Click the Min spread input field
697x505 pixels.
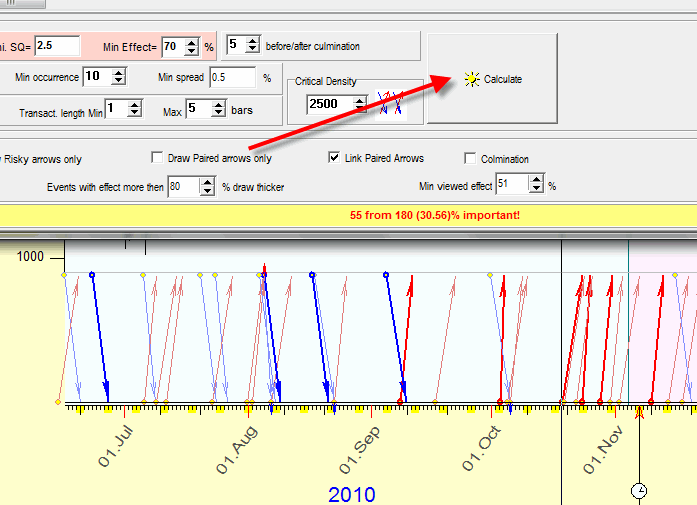(232, 77)
